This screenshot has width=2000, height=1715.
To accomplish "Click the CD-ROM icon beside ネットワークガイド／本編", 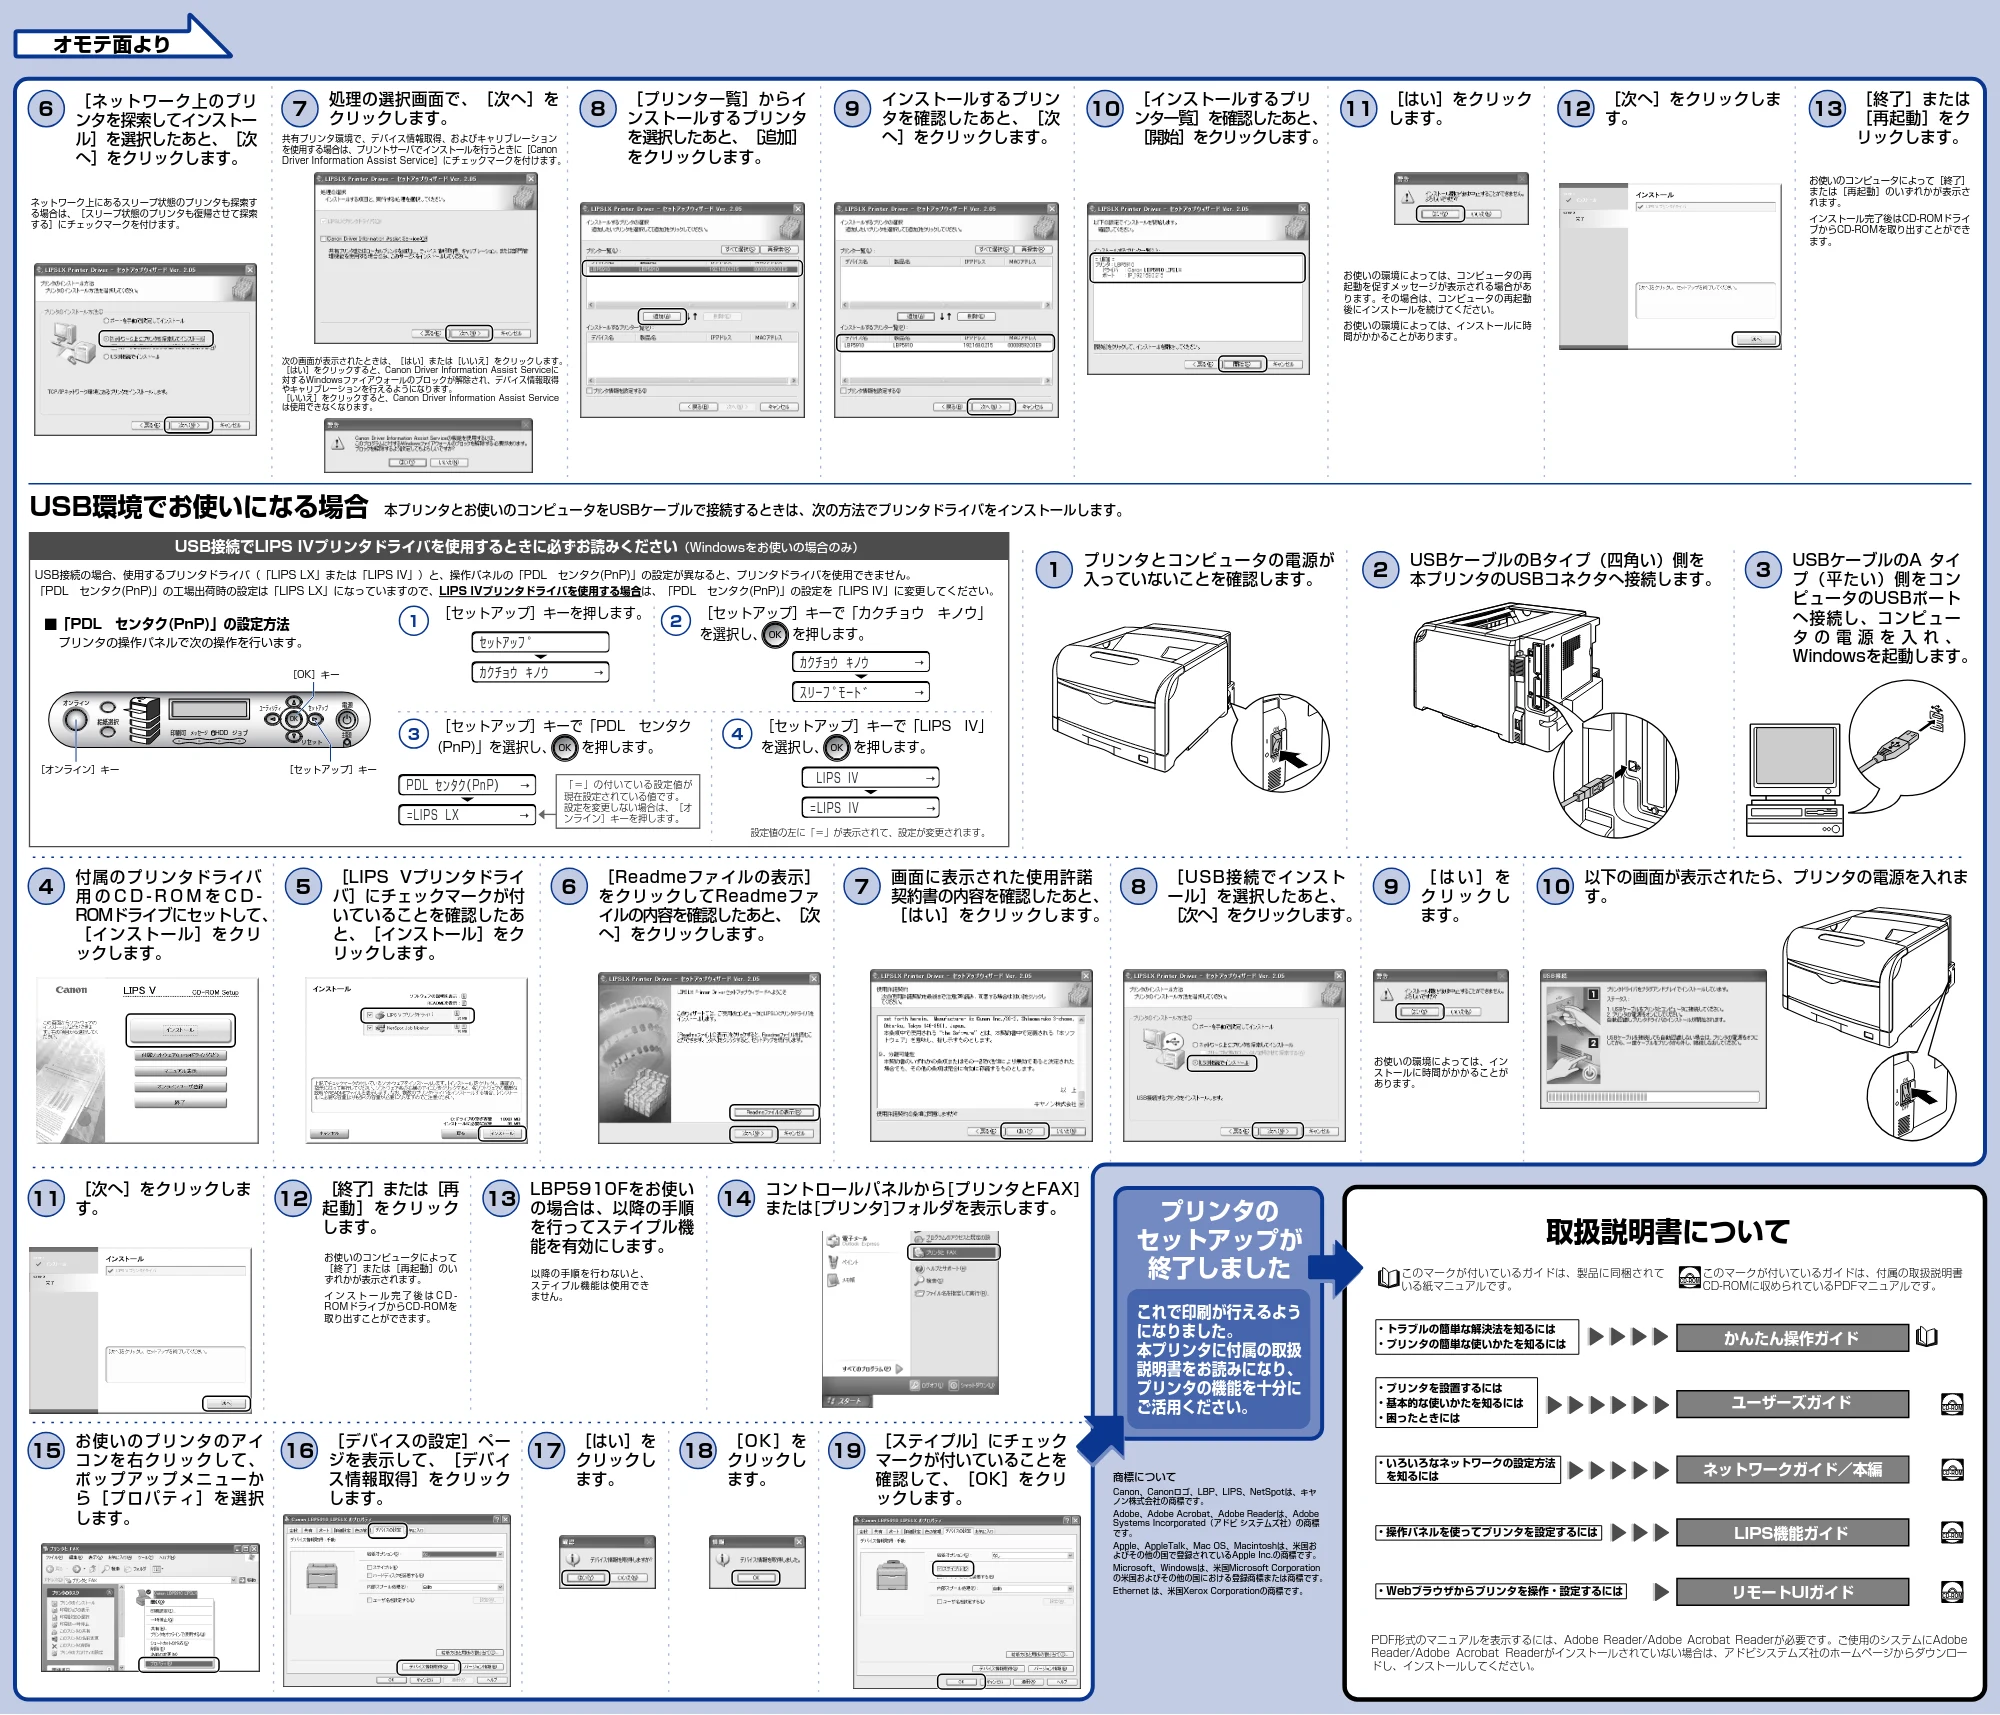I will point(1951,1469).
